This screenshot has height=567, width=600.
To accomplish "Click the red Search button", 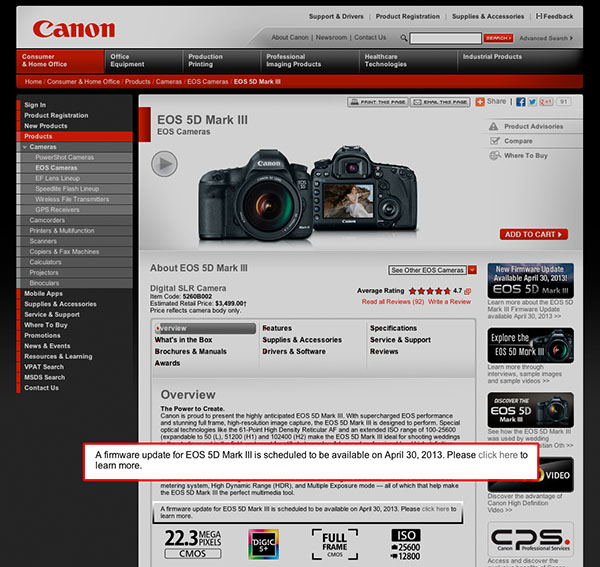I will tap(498, 38).
